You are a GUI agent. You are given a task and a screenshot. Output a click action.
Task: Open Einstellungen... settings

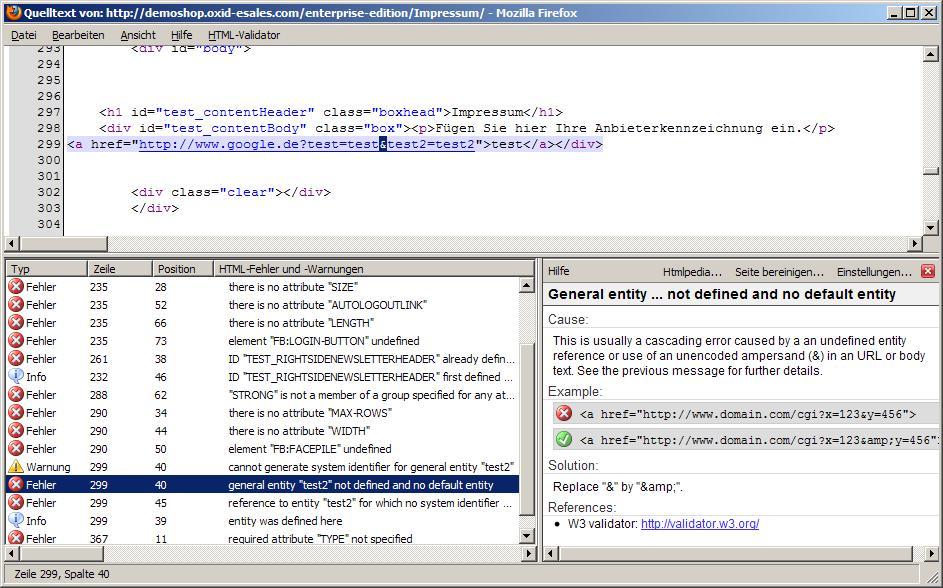[873, 272]
